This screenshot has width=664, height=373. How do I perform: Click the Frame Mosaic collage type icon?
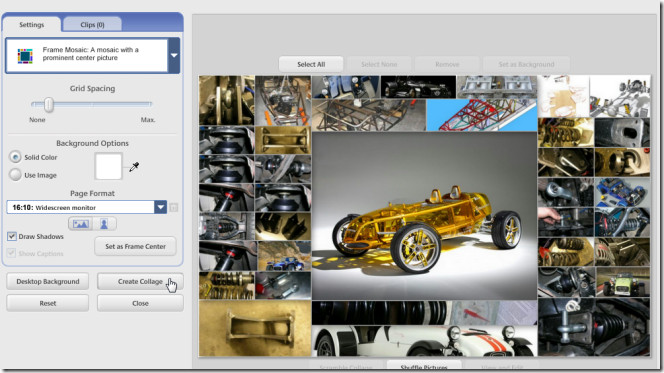[x=25, y=56]
